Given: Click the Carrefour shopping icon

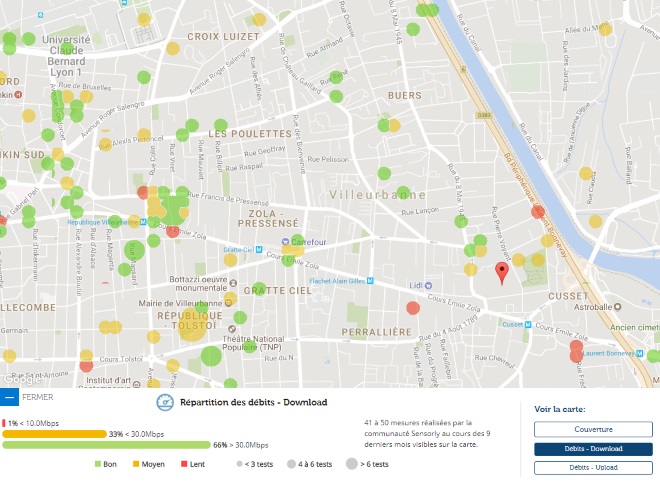Looking at the screenshot, I should point(286,242).
